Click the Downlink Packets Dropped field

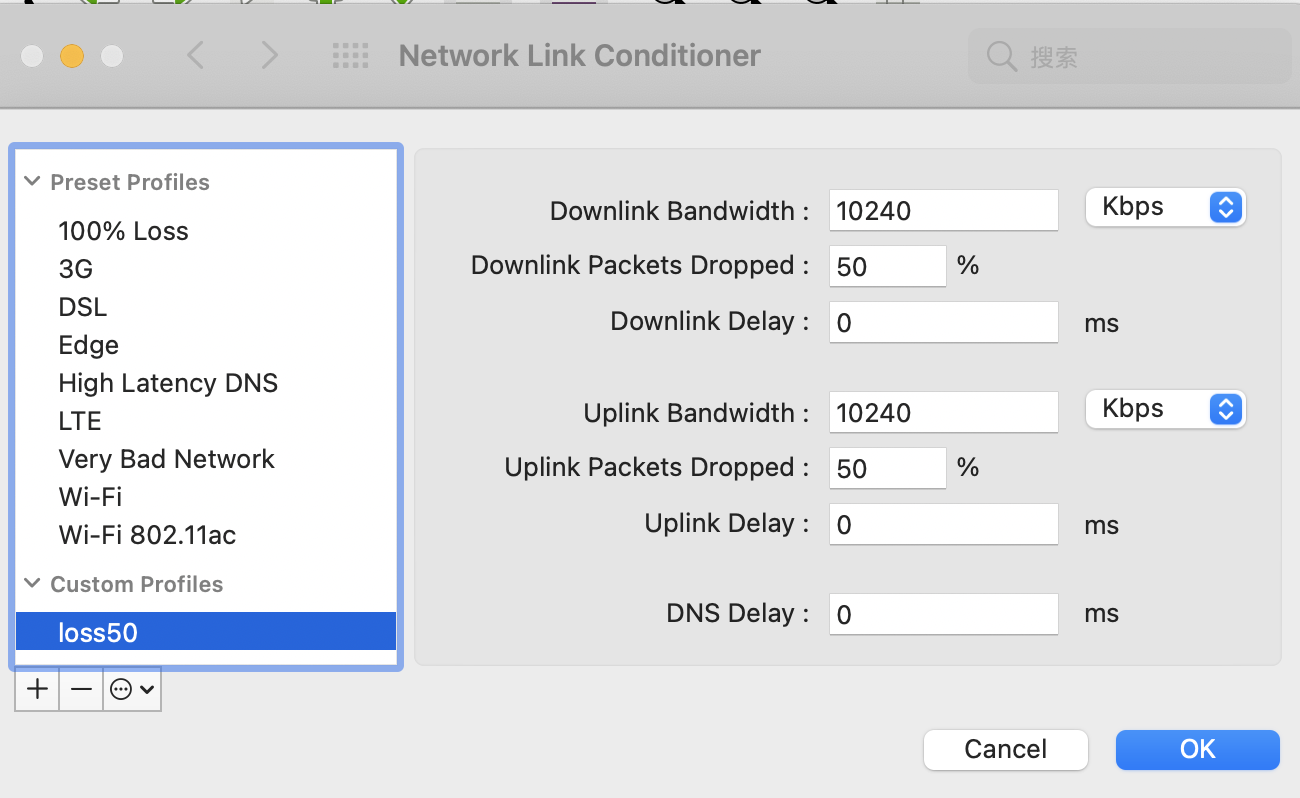(887, 266)
